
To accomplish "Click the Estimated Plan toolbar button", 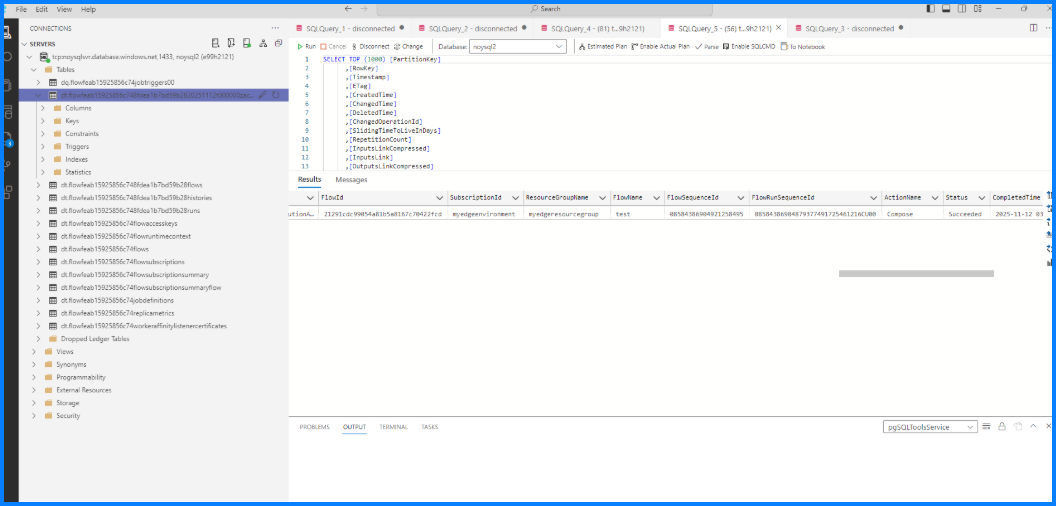I will point(603,46).
